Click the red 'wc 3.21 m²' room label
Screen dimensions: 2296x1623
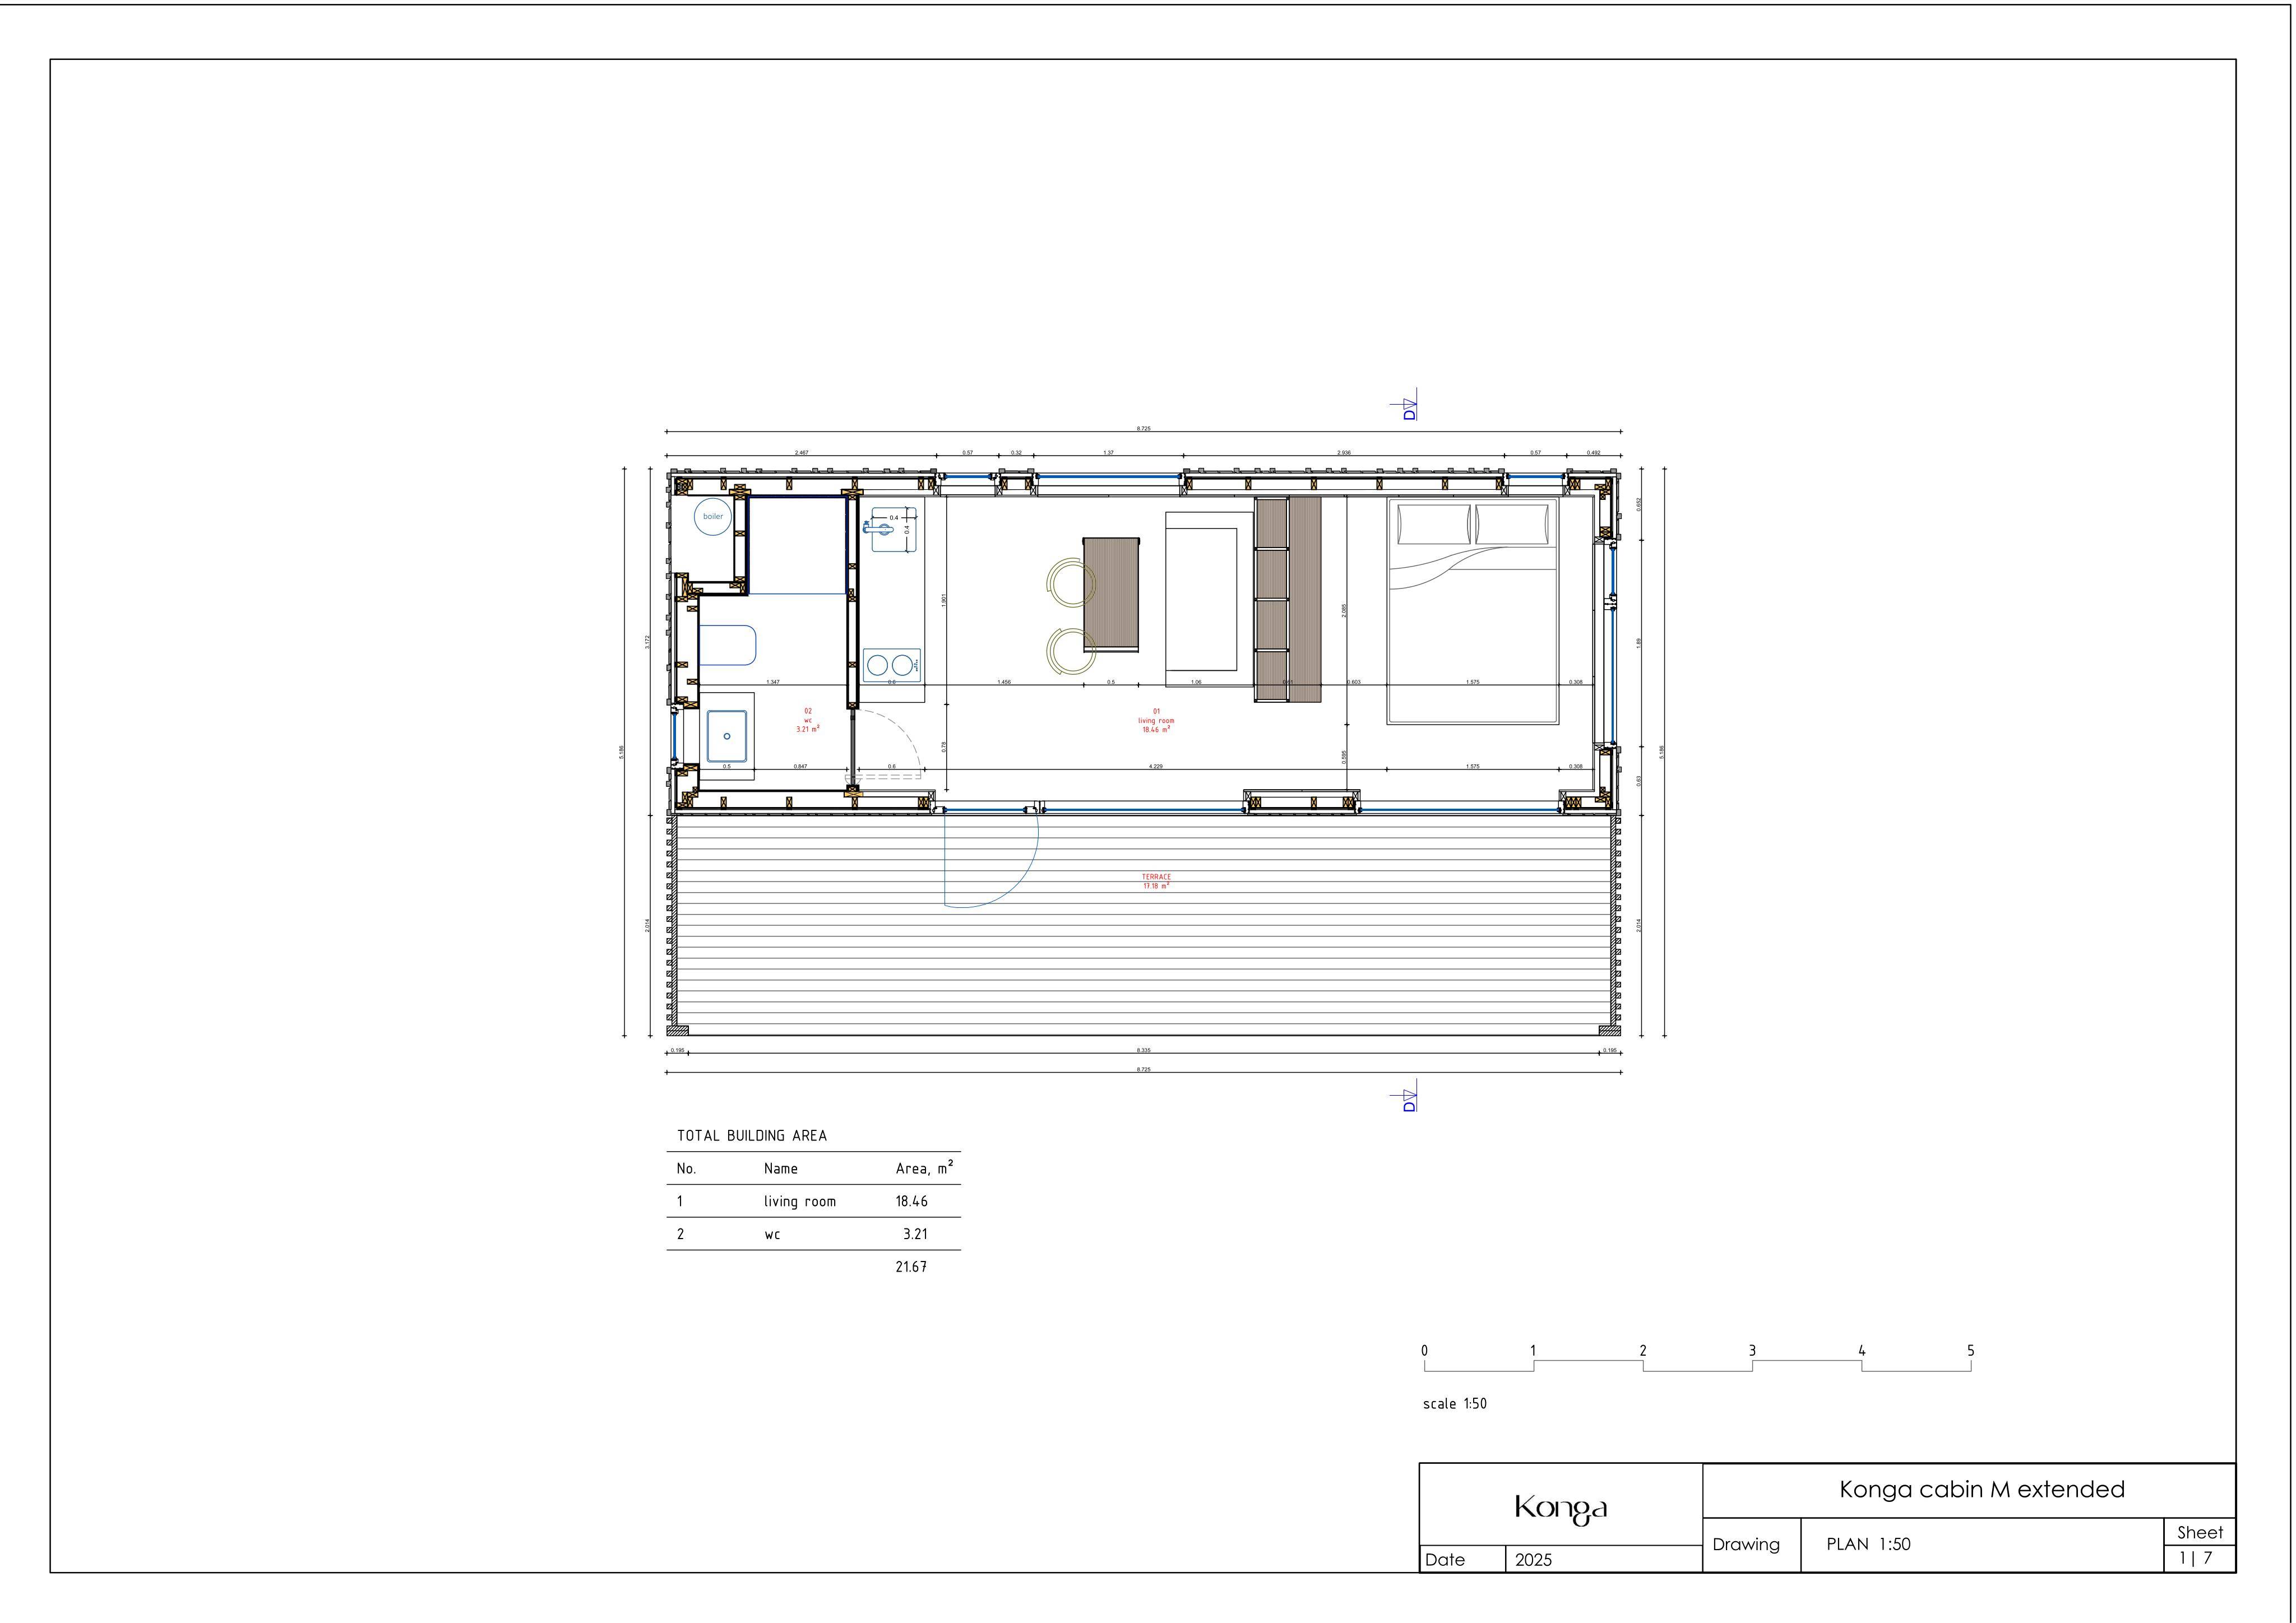point(808,720)
